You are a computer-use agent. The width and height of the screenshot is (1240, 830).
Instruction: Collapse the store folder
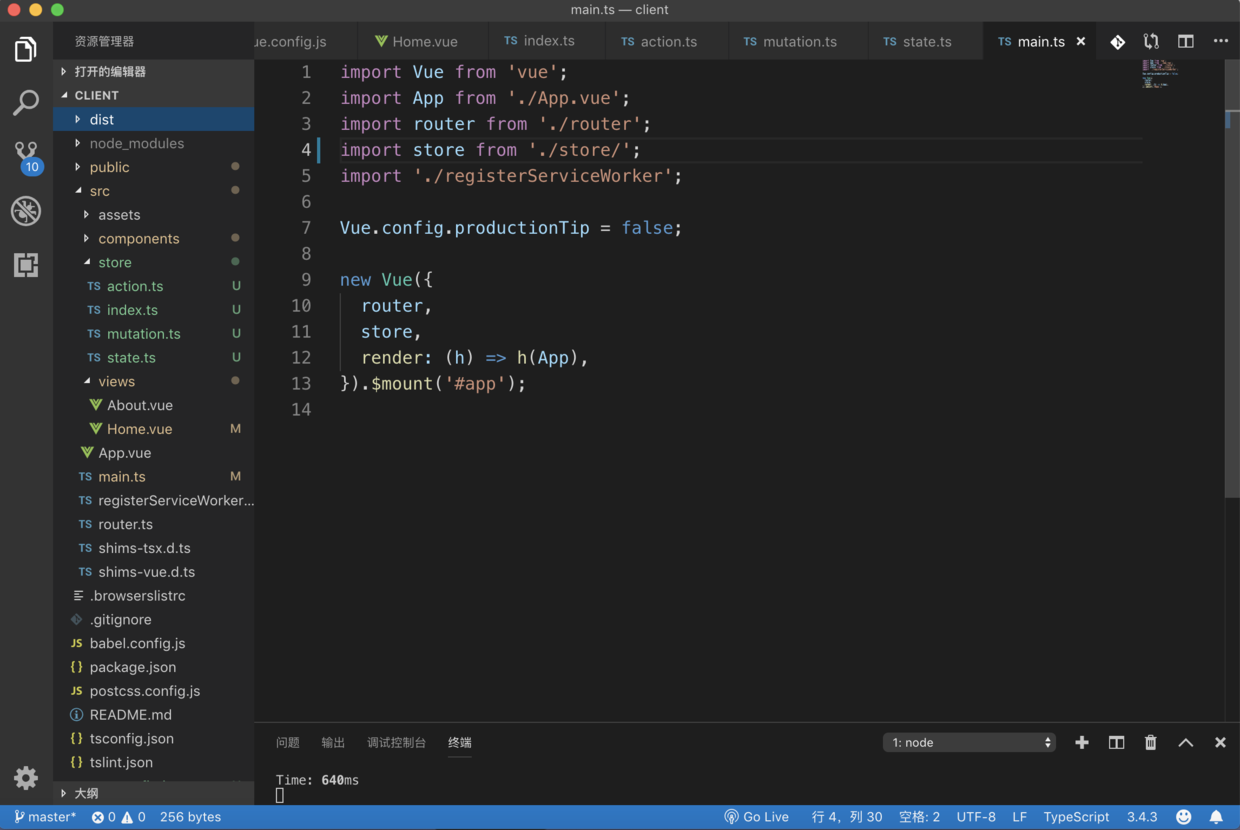[x=114, y=262]
